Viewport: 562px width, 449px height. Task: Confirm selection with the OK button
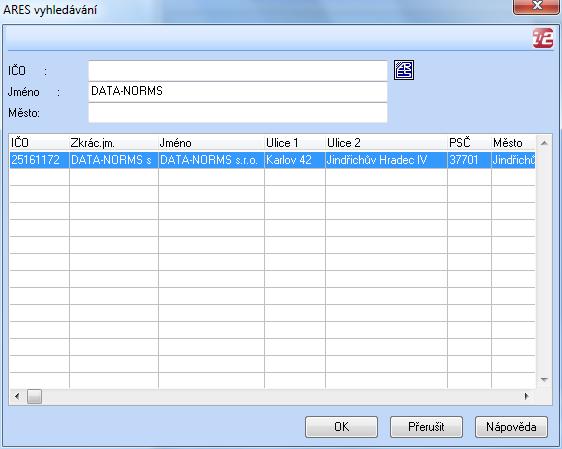click(341, 427)
